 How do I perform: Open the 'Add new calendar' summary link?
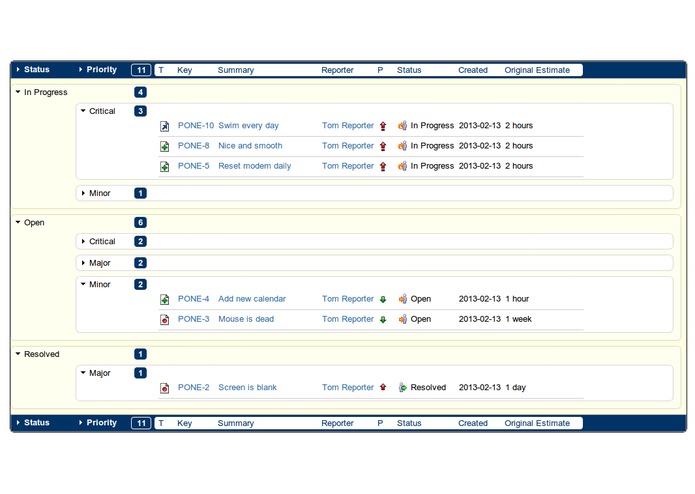(x=252, y=299)
